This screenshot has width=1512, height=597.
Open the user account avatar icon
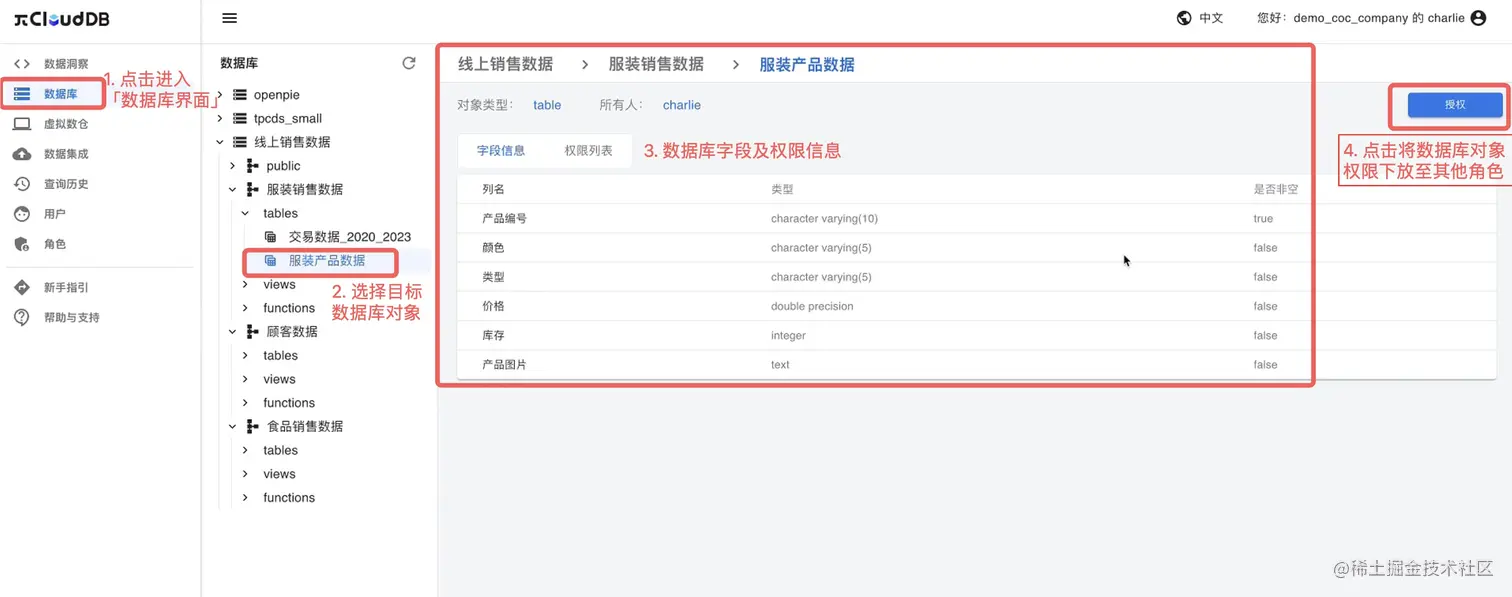[x=1478, y=18]
